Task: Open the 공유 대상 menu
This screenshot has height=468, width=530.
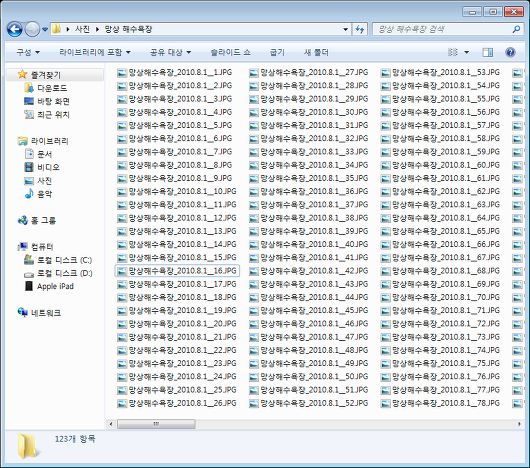Action: tap(170, 52)
